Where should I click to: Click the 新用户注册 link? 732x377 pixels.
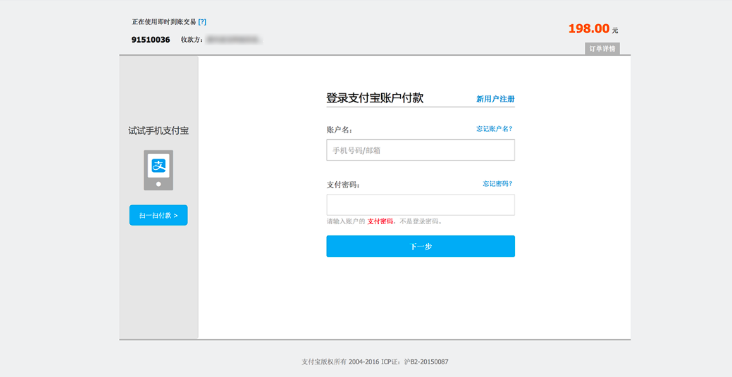coord(495,99)
